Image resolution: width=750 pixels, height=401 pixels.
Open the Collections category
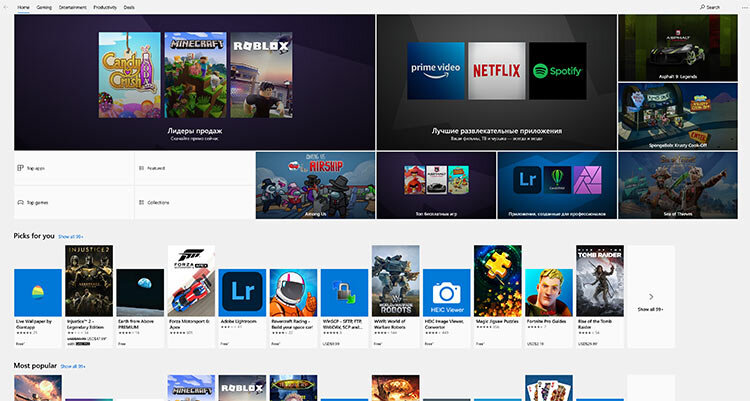(194, 202)
